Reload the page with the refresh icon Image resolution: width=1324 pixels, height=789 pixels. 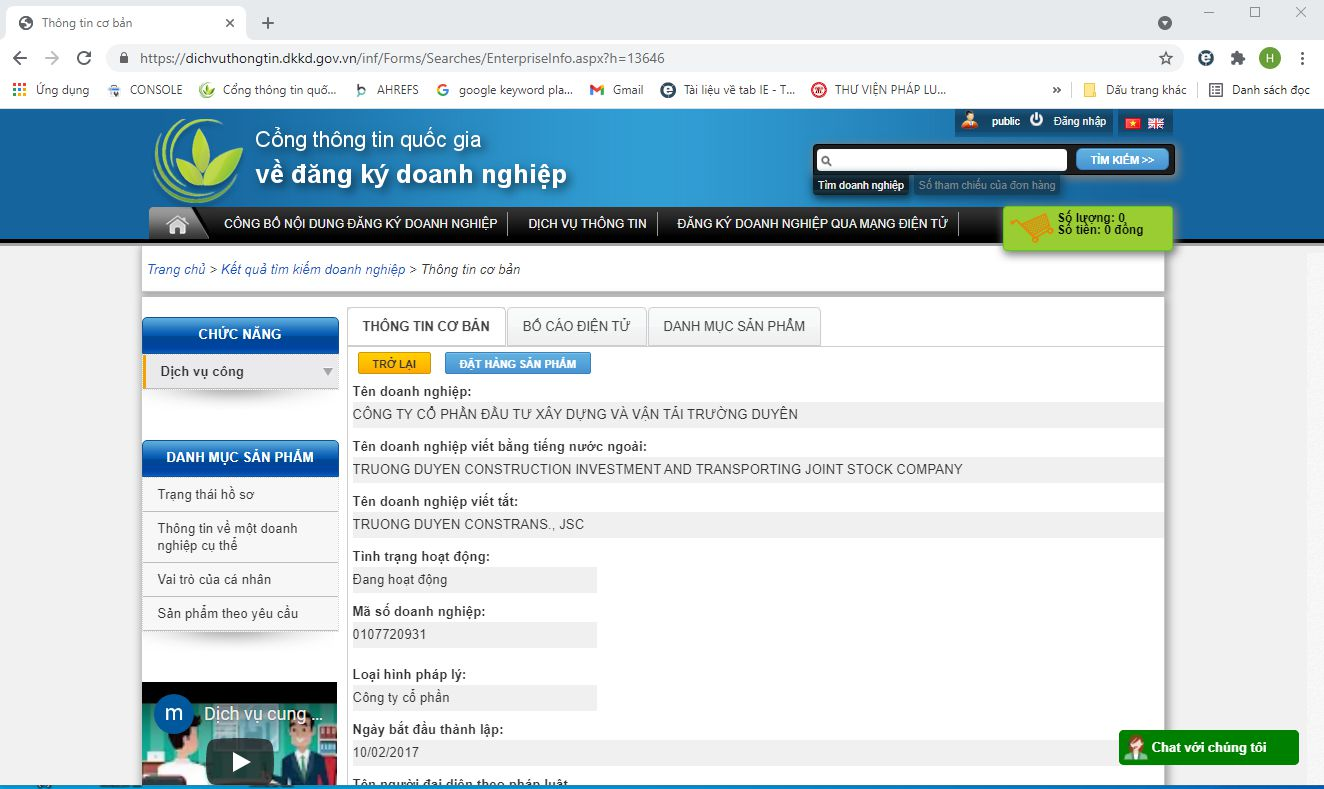click(84, 58)
